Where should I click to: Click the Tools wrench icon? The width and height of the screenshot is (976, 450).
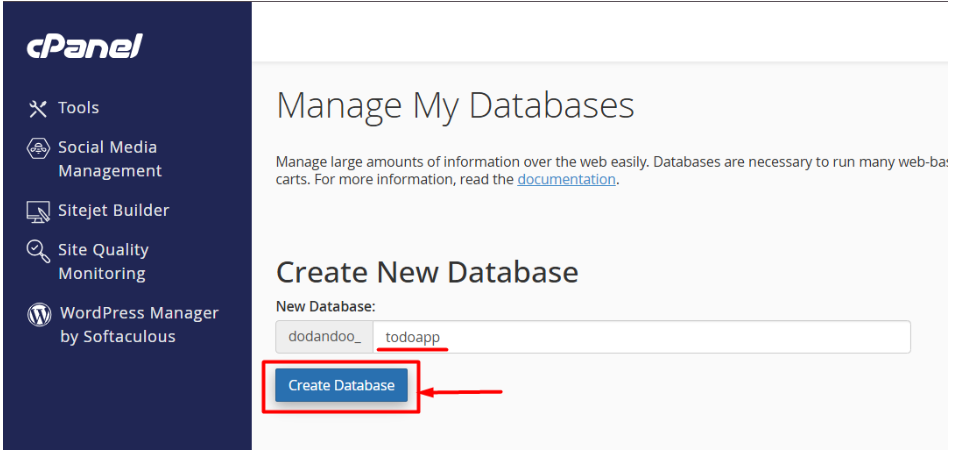point(38,109)
